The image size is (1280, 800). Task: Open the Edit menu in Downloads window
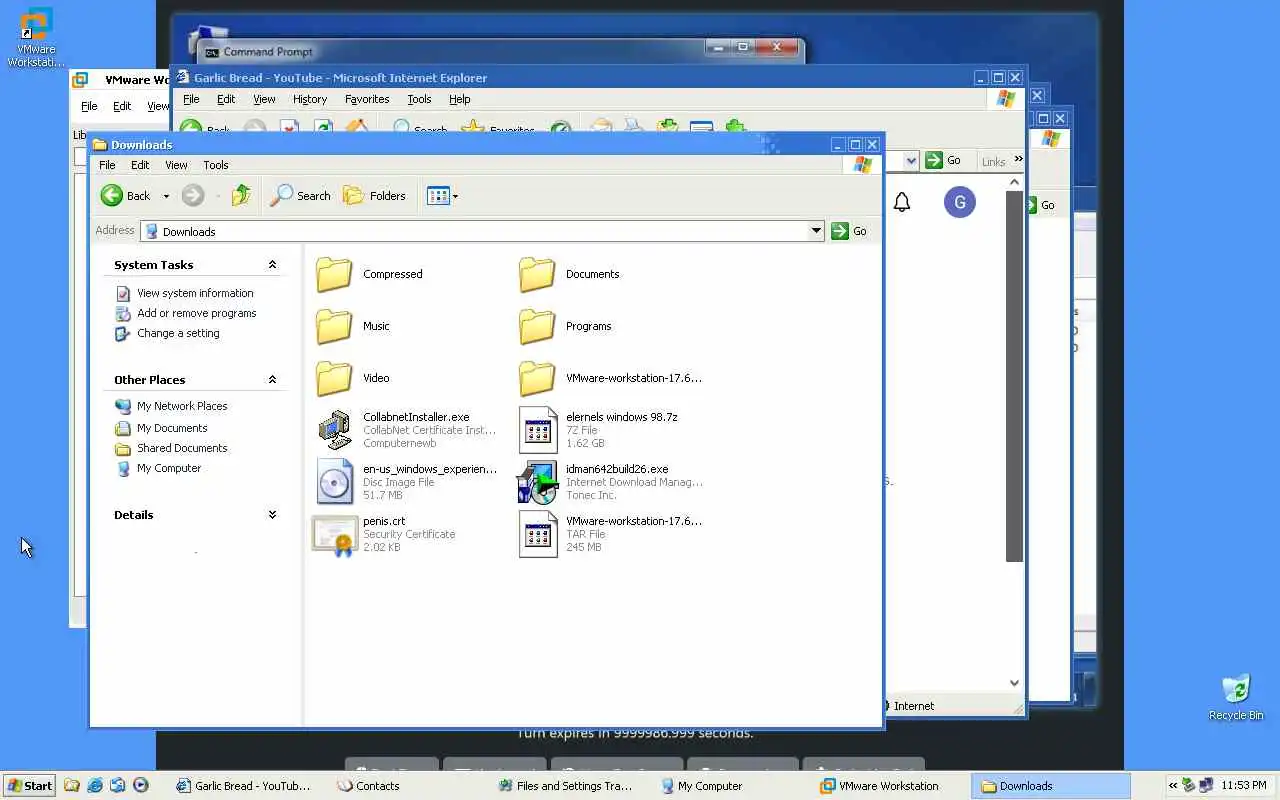click(x=140, y=165)
